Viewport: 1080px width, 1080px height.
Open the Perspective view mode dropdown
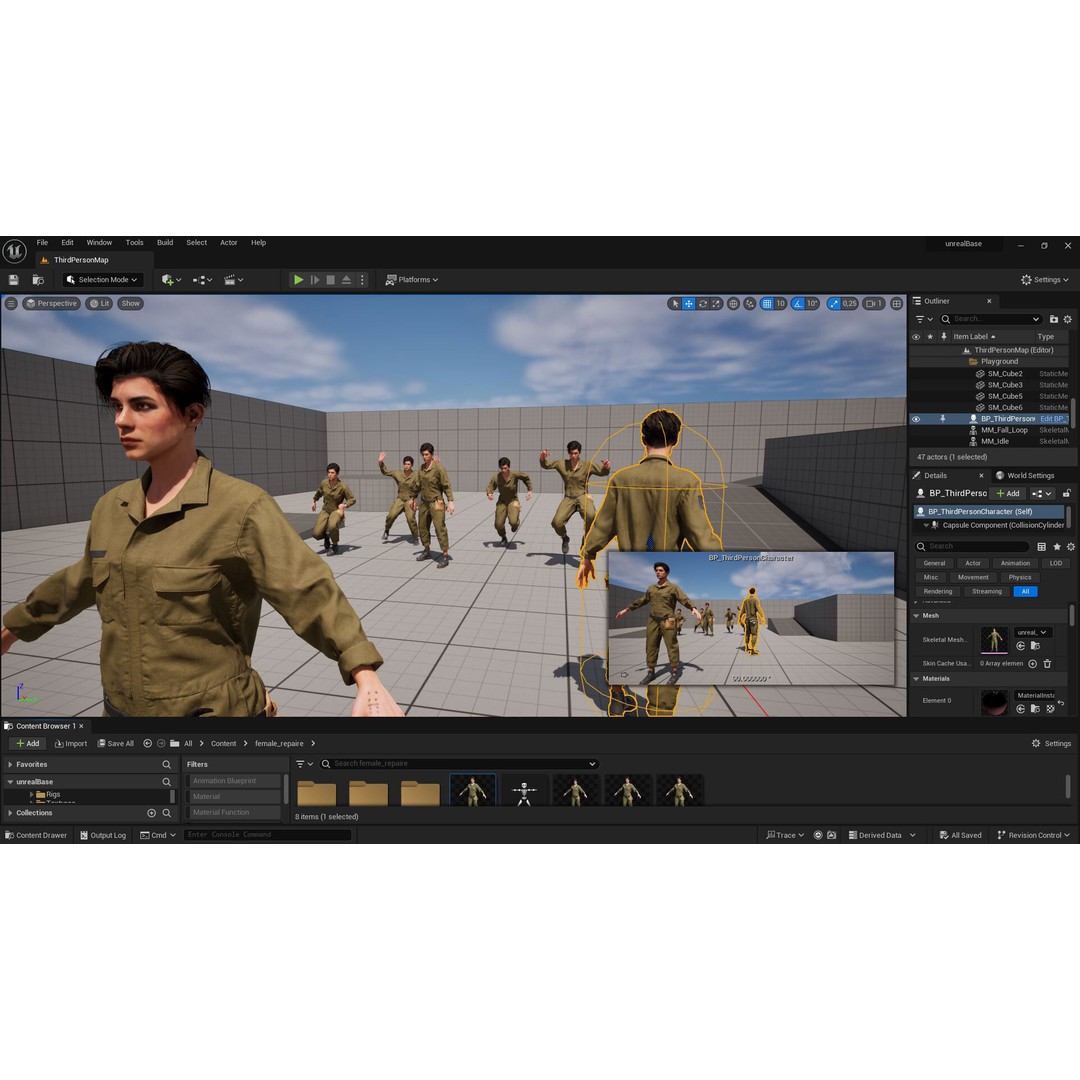pyautogui.click(x=52, y=303)
